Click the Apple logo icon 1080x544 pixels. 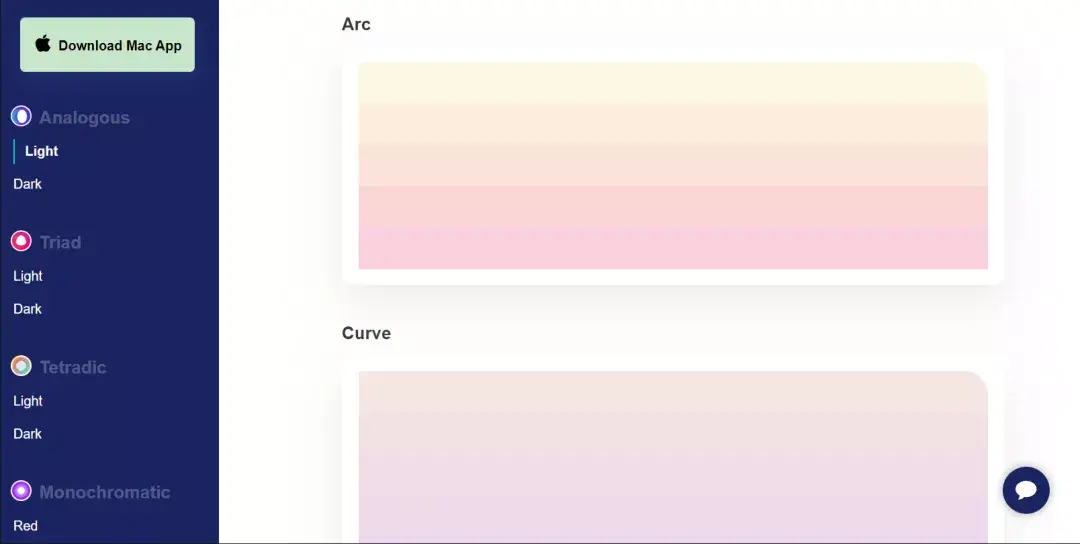point(43,44)
